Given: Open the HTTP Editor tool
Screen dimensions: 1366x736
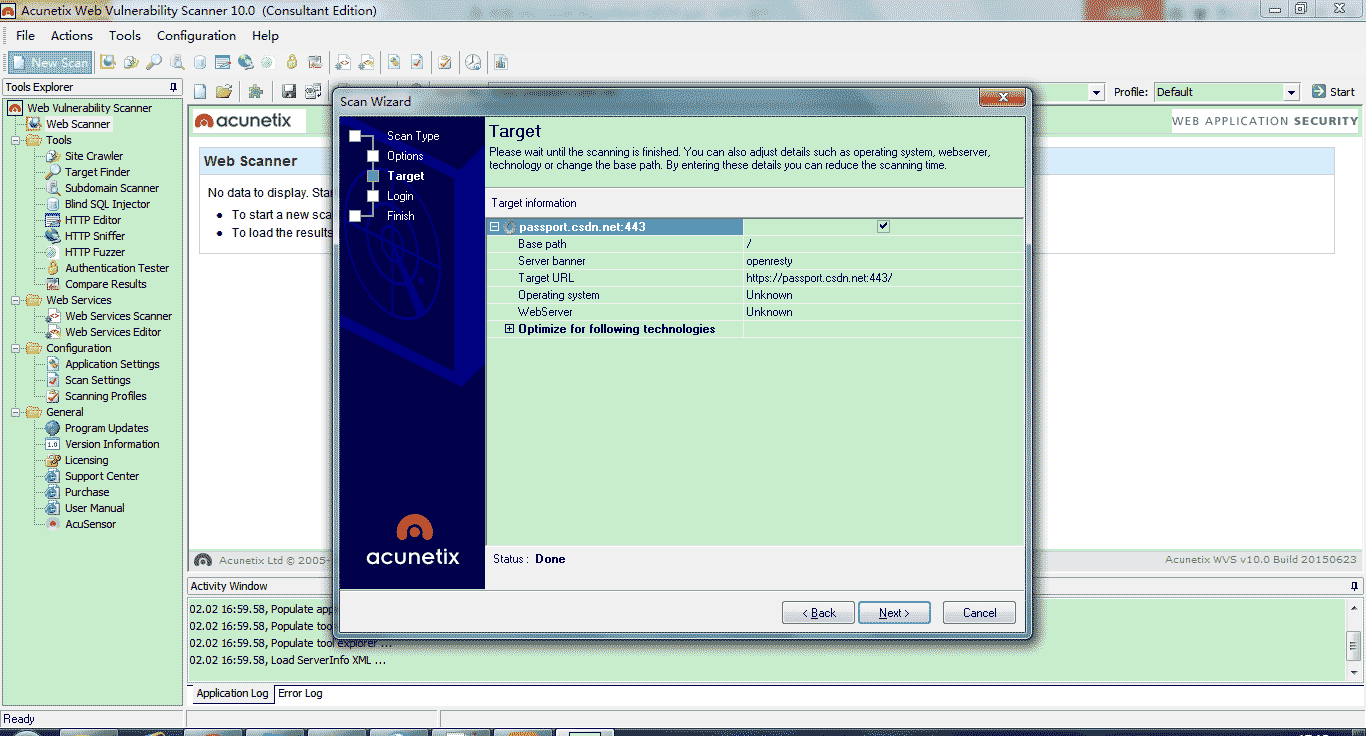Looking at the screenshot, I should click(92, 220).
